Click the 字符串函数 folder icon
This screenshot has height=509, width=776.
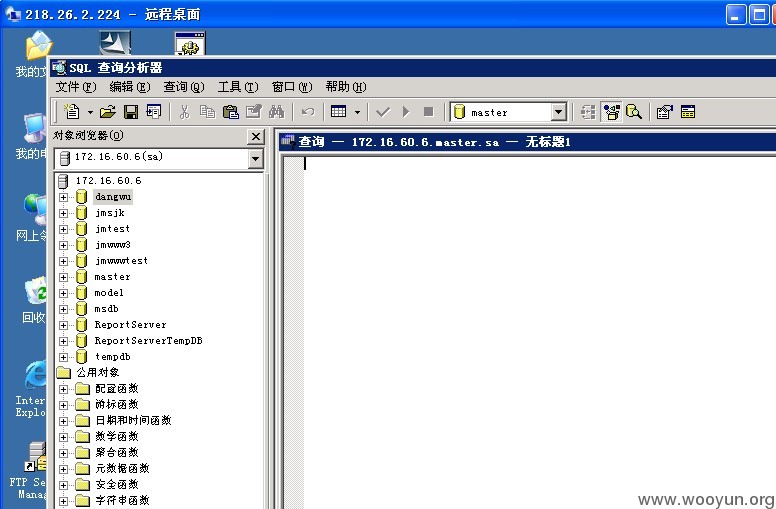click(x=82, y=500)
